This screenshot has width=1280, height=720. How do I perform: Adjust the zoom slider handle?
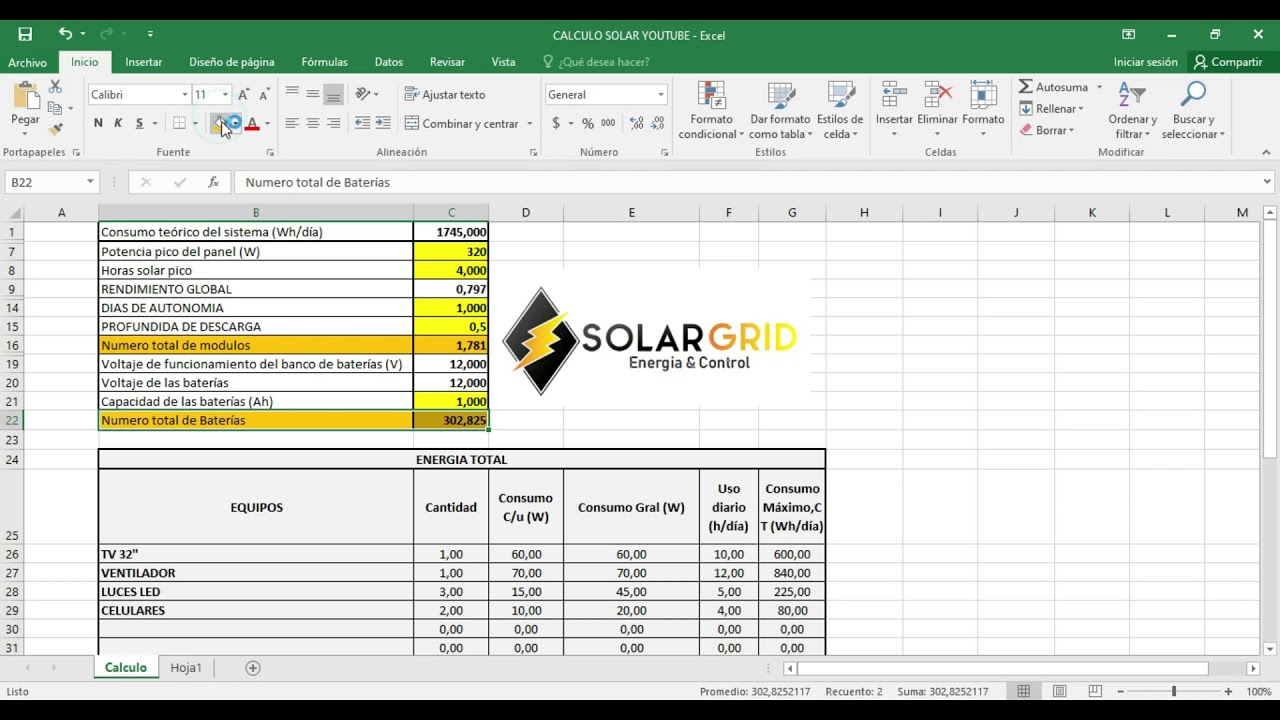pyautogui.click(x=1174, y=691)
